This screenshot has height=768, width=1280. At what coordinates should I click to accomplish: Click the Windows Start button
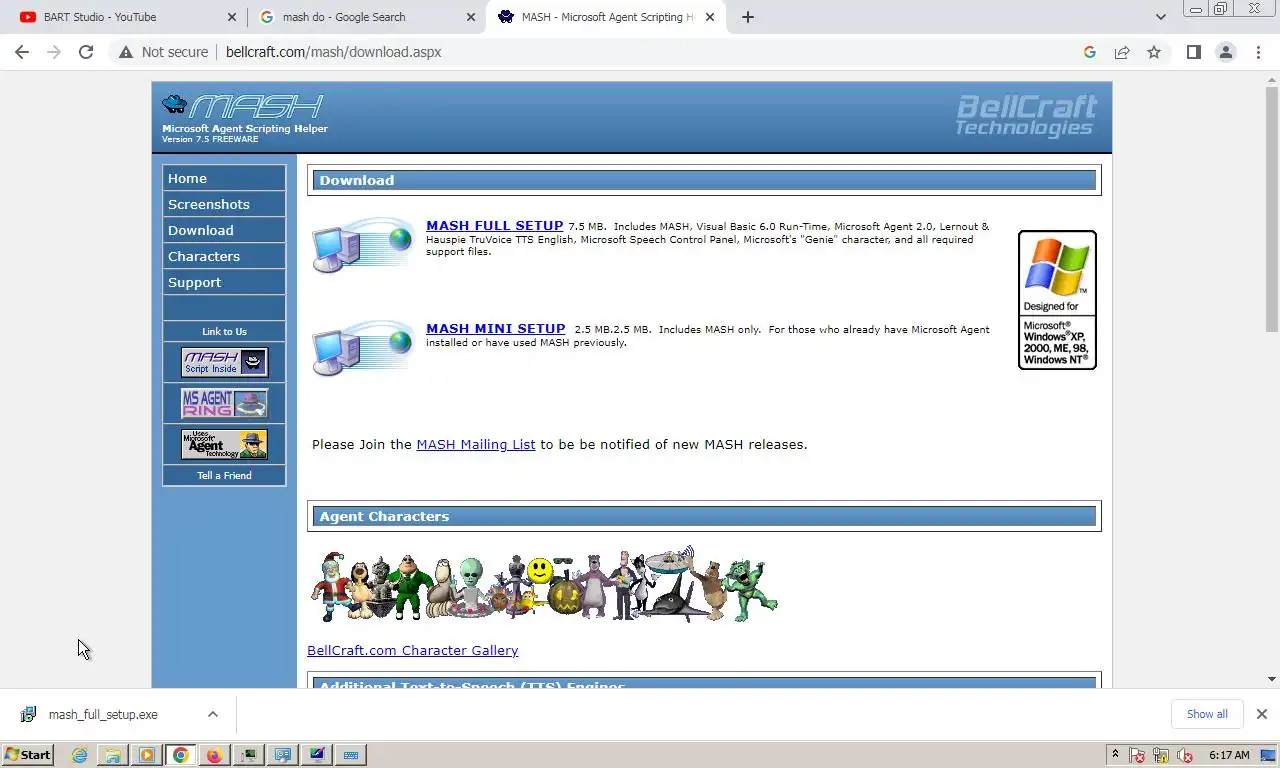pos(28,755)
